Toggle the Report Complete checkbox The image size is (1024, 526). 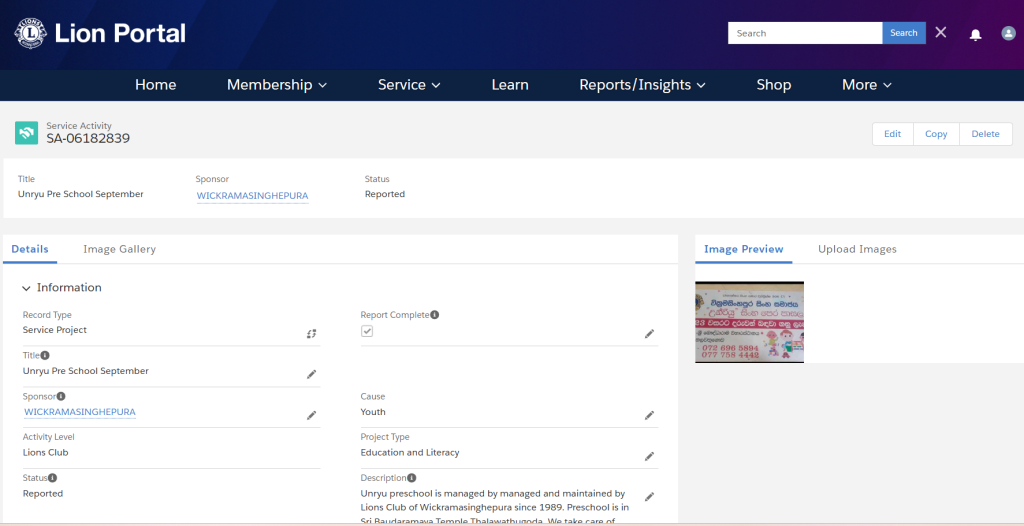tap(367, 331)
